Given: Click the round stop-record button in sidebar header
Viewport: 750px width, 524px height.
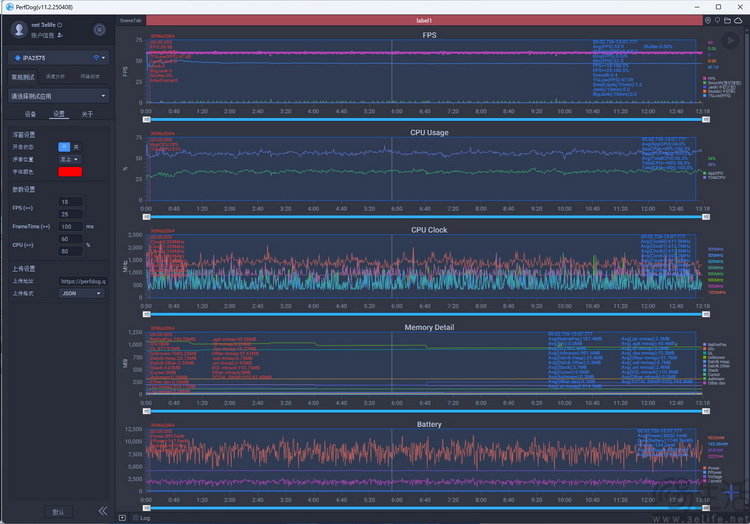Looking at the screenshot, I should (x=99, y=30).
